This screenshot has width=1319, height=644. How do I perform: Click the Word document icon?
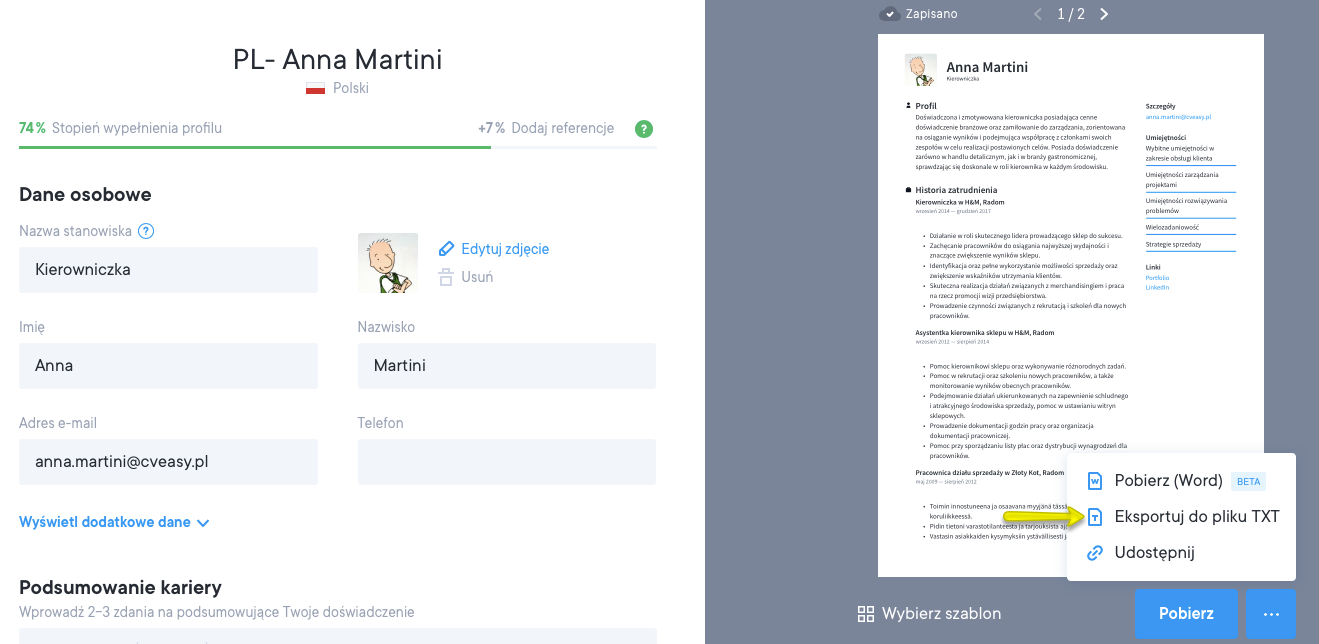pyautogui.click(x=1095, y=481)
